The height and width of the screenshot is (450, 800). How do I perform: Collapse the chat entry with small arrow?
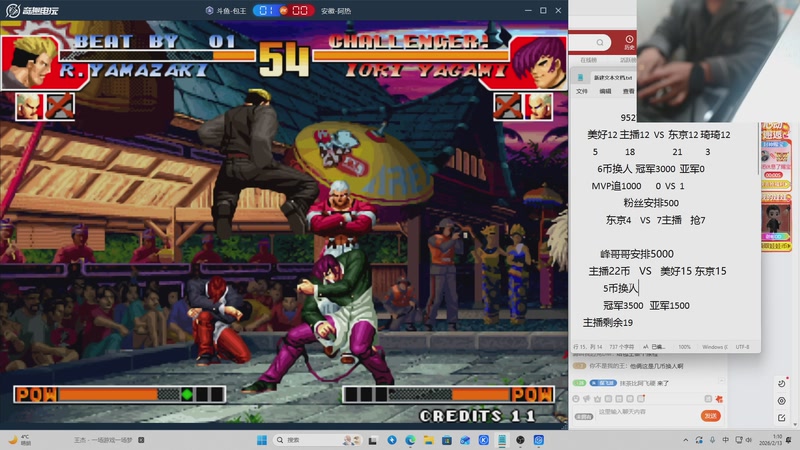tap(721, 380)
